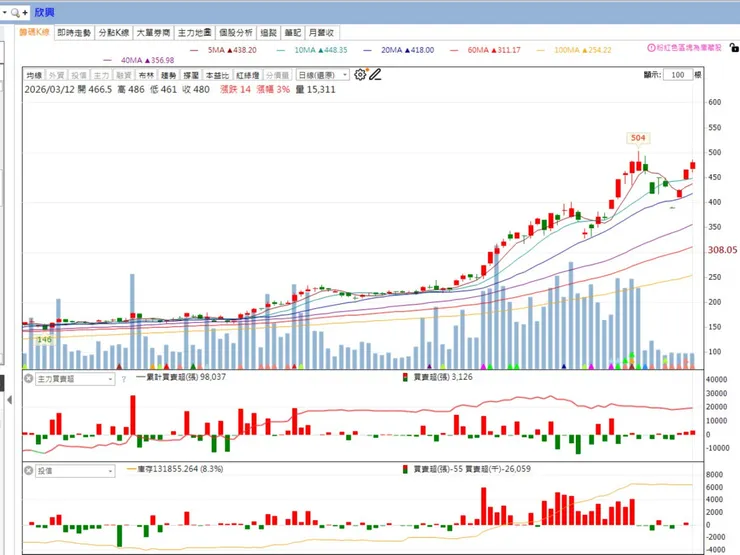740x555 pixels.
Task: Click the 欣興 stock name
Action: 44,12
